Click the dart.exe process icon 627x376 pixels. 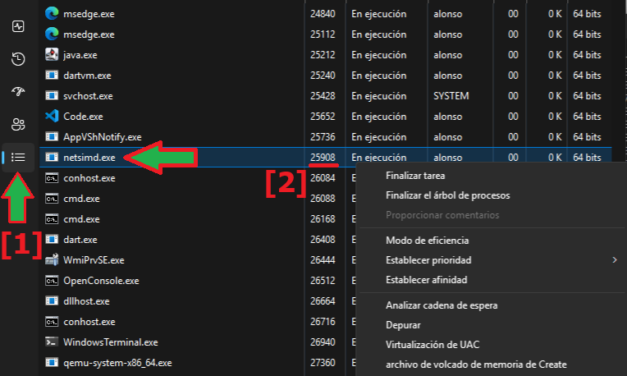click(x=52, y=239)
